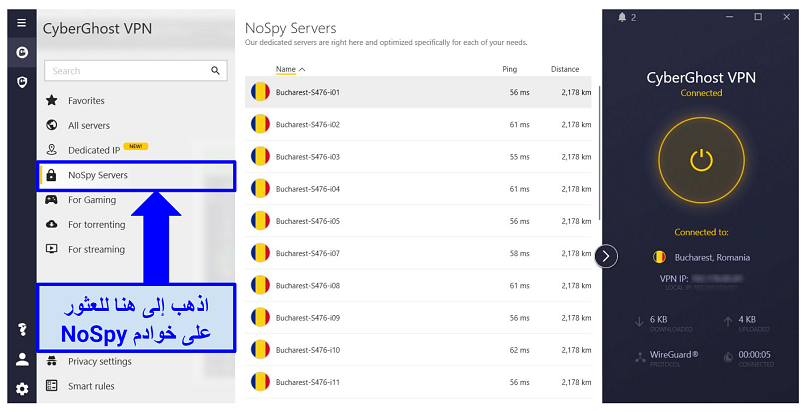
Task: Click the For Gaming controller icon
Action: (x=51, y=199)
